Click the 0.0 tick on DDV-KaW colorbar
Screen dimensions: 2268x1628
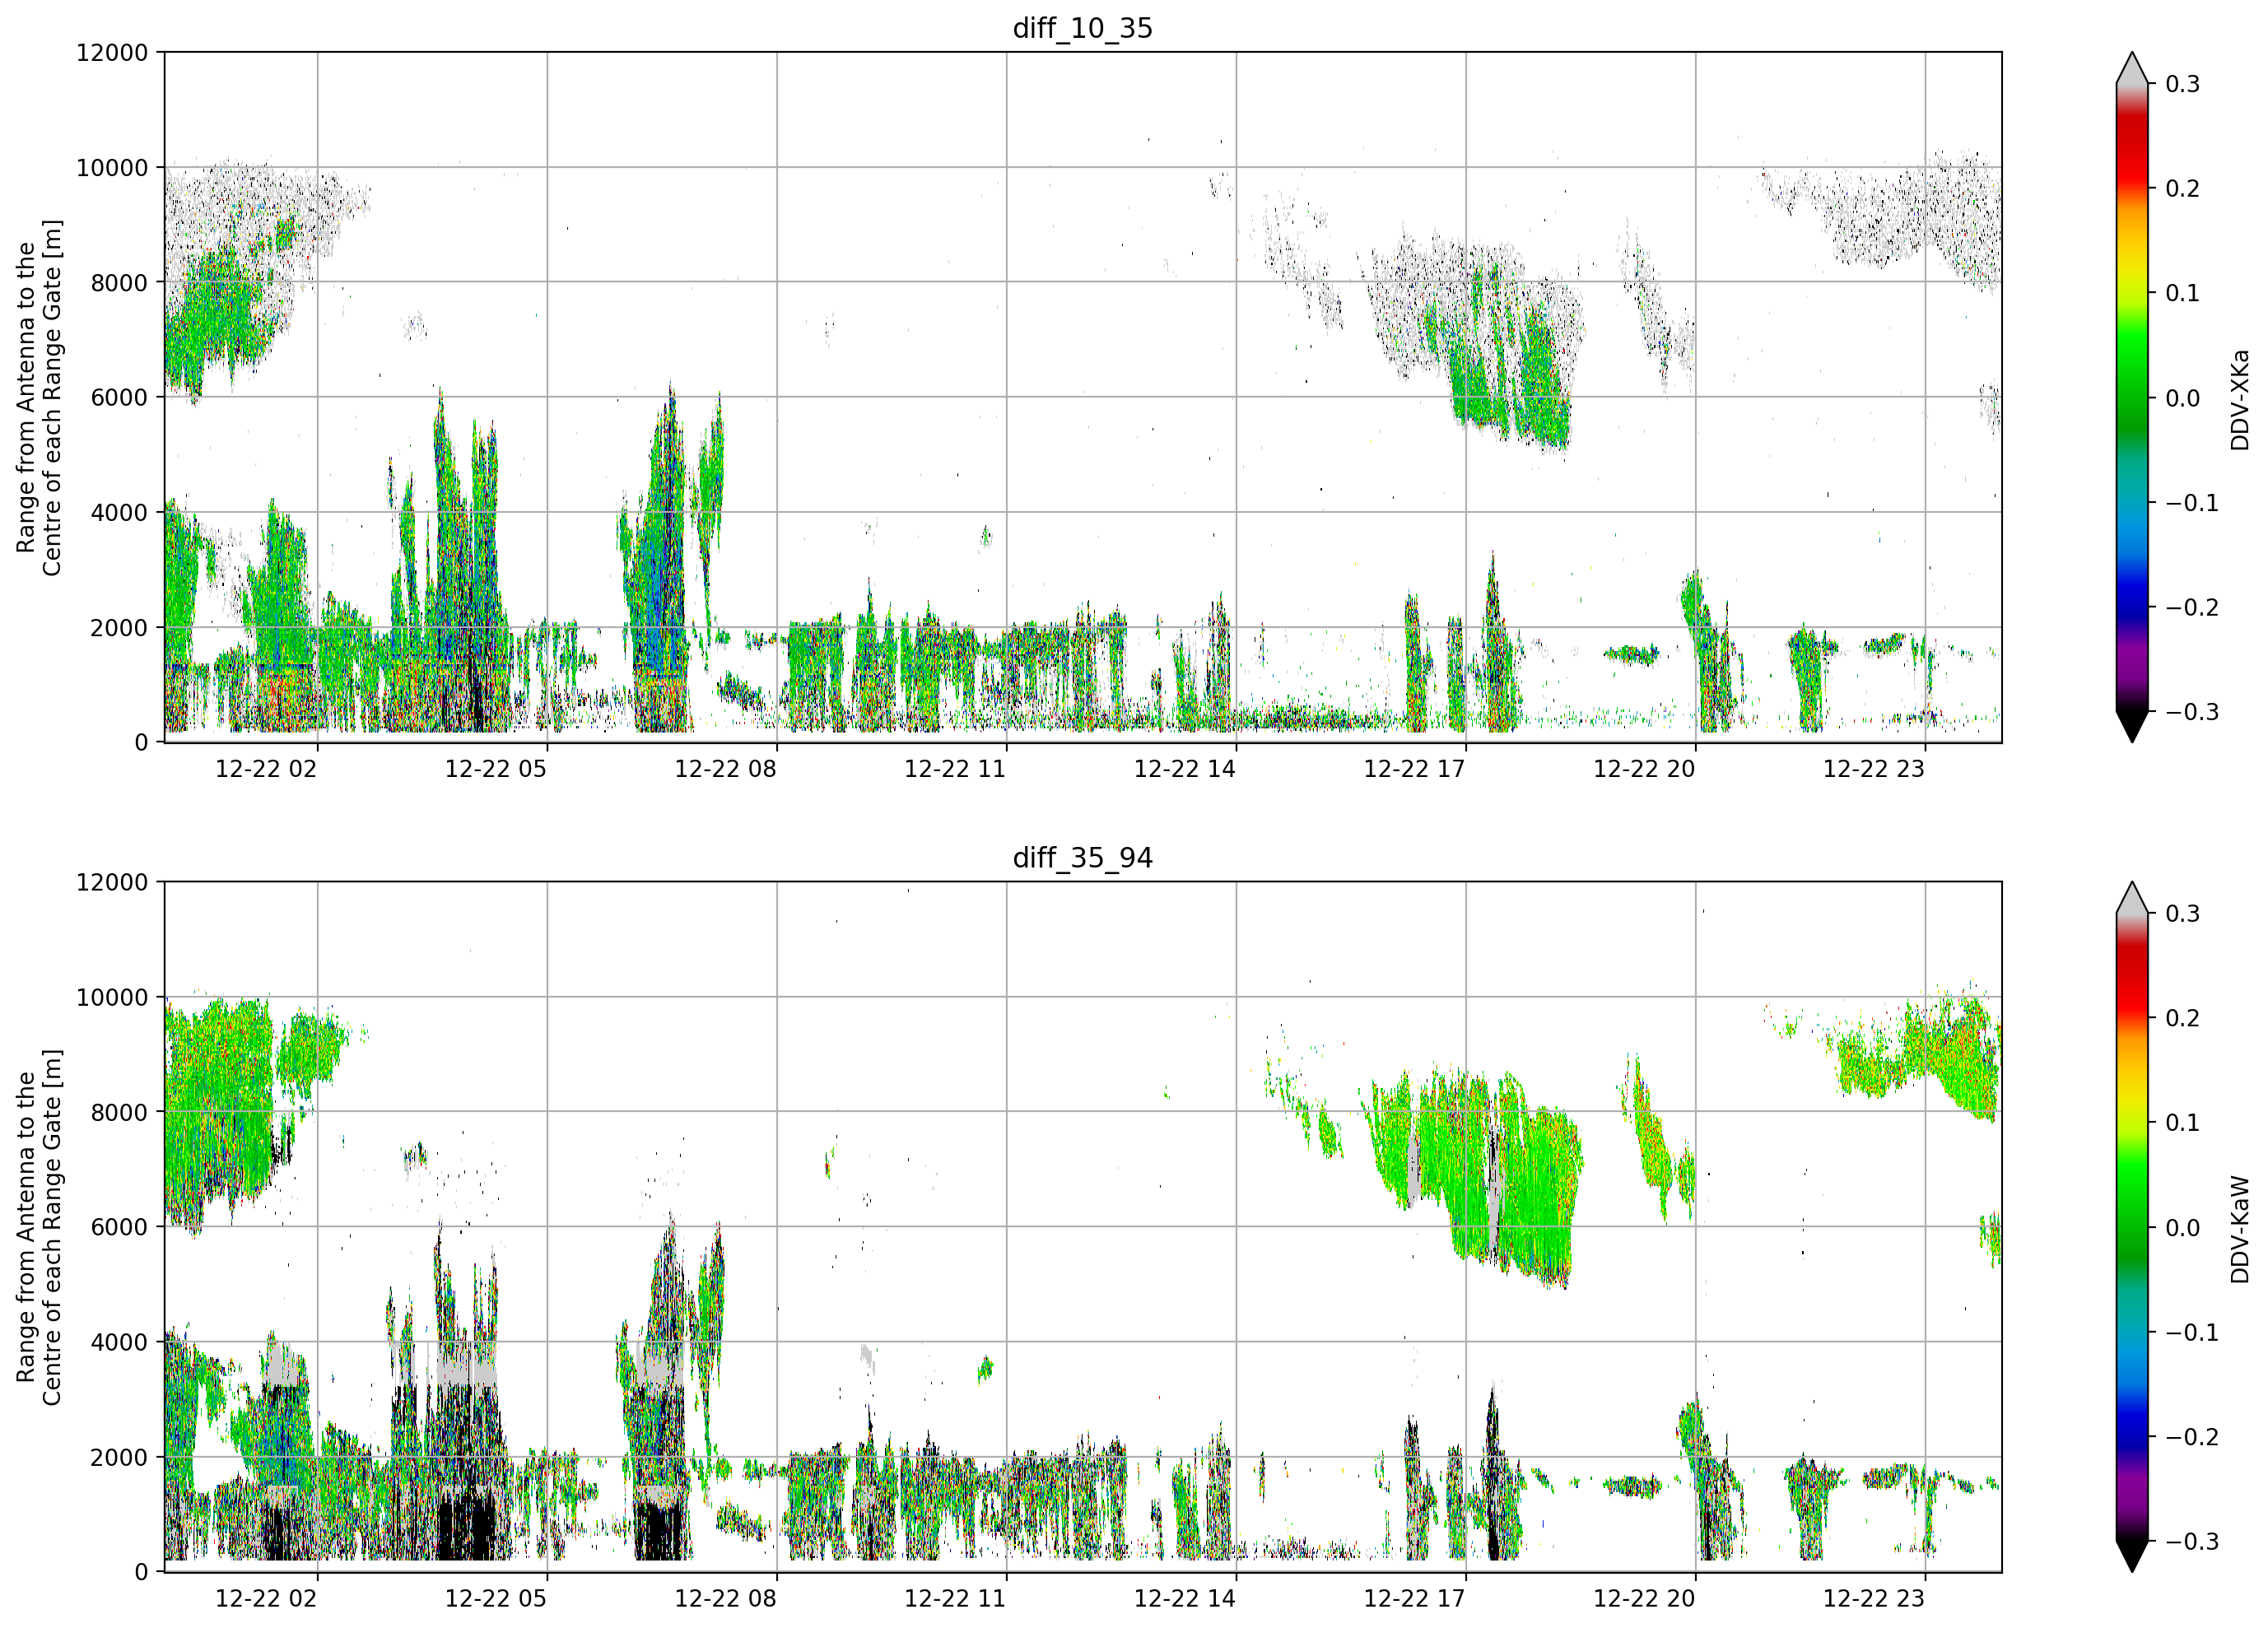click(x=2183, y=1228)
